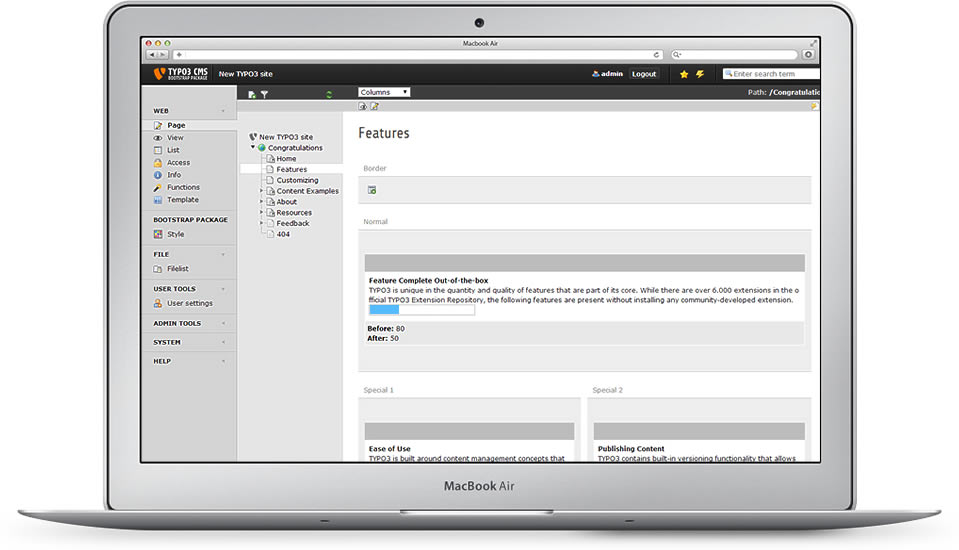Select the Home page in tree

point(286,158)
